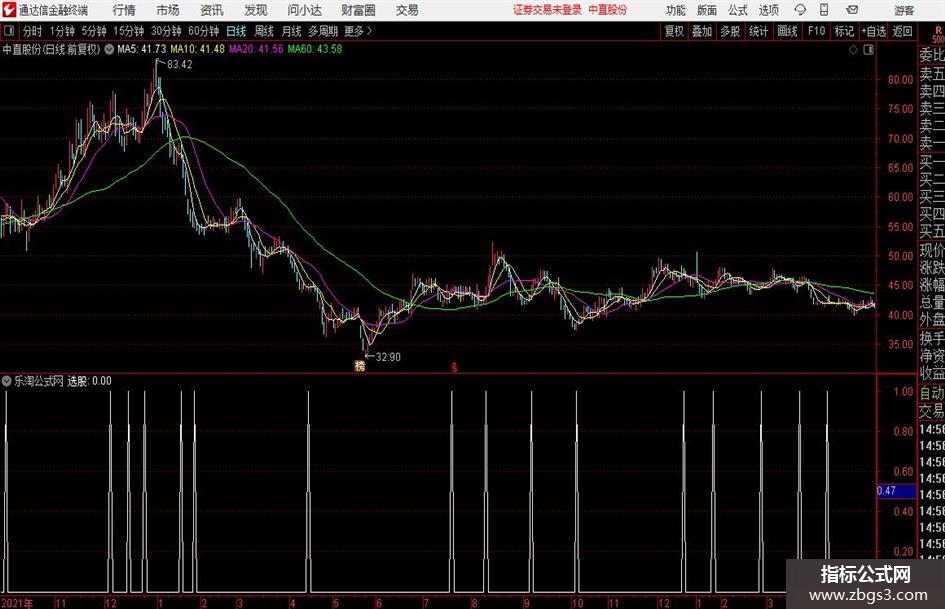This screenshot has width=945, height=609.
Task: Open the 版面 menu
Action: [706, 10]
